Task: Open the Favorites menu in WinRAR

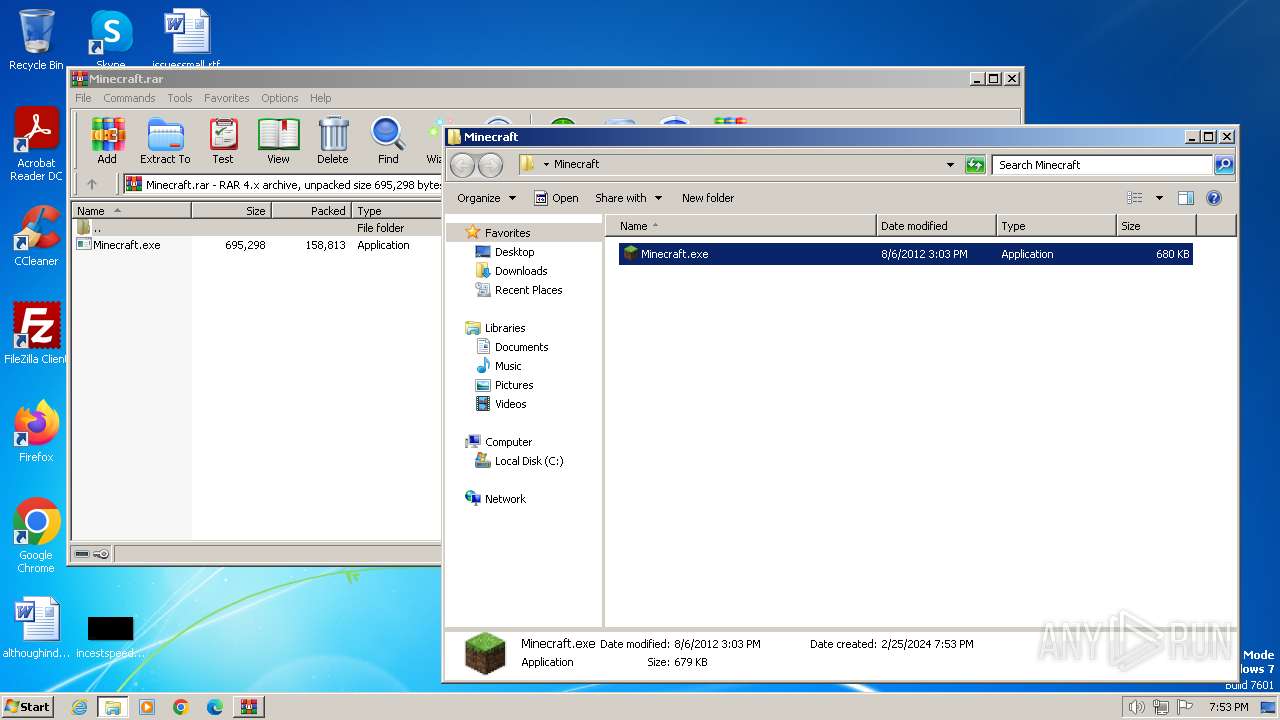Action: click(227, 98)
